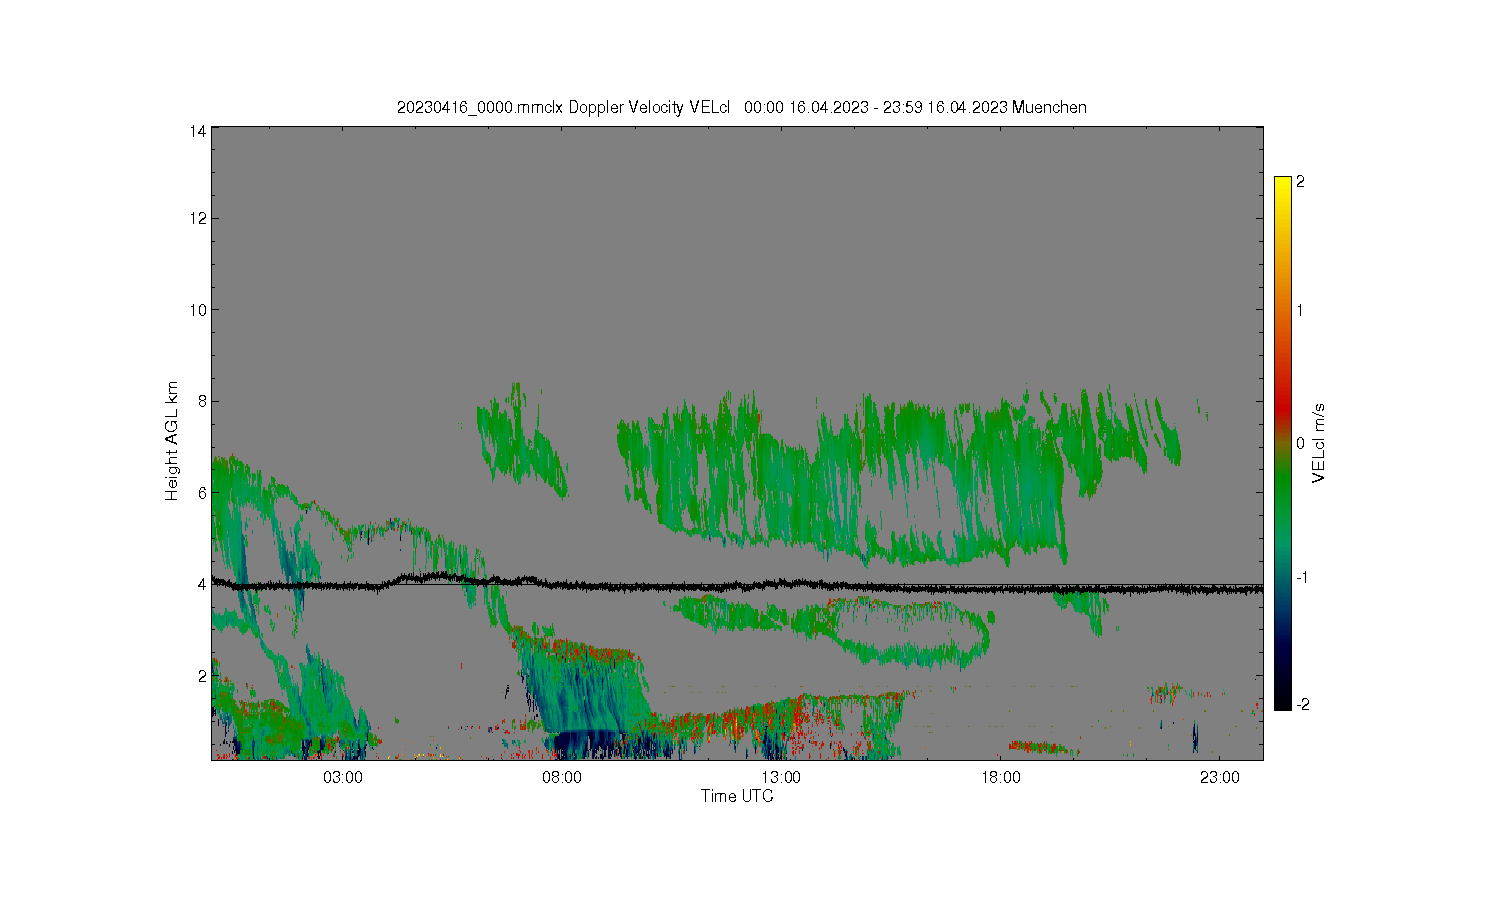The height and width of the screenshot is (900, 1500).
Task: Click the colorbar label 0
Action: 1301,443
